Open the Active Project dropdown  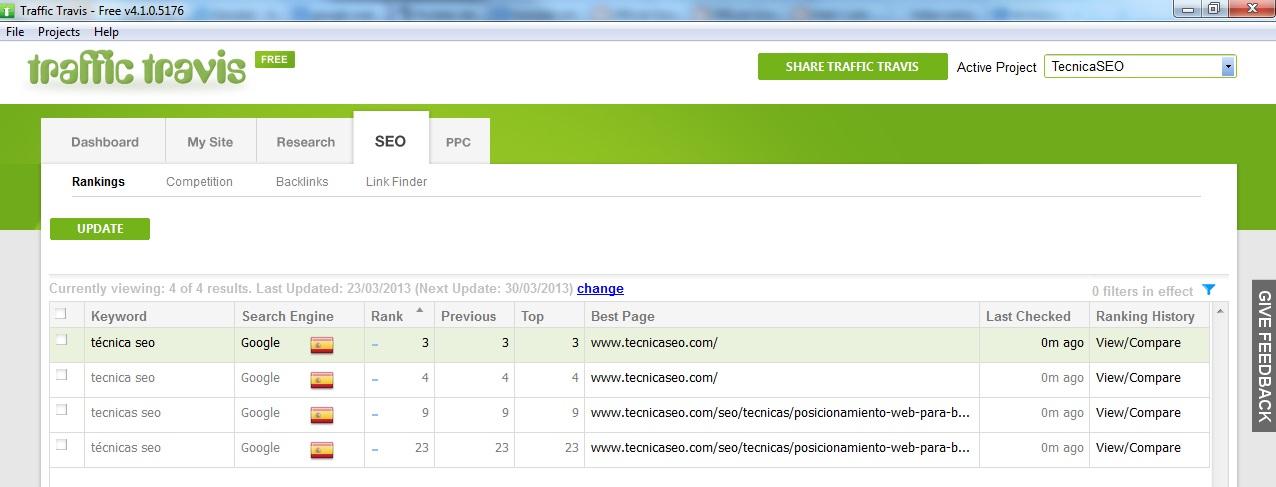1227,67
